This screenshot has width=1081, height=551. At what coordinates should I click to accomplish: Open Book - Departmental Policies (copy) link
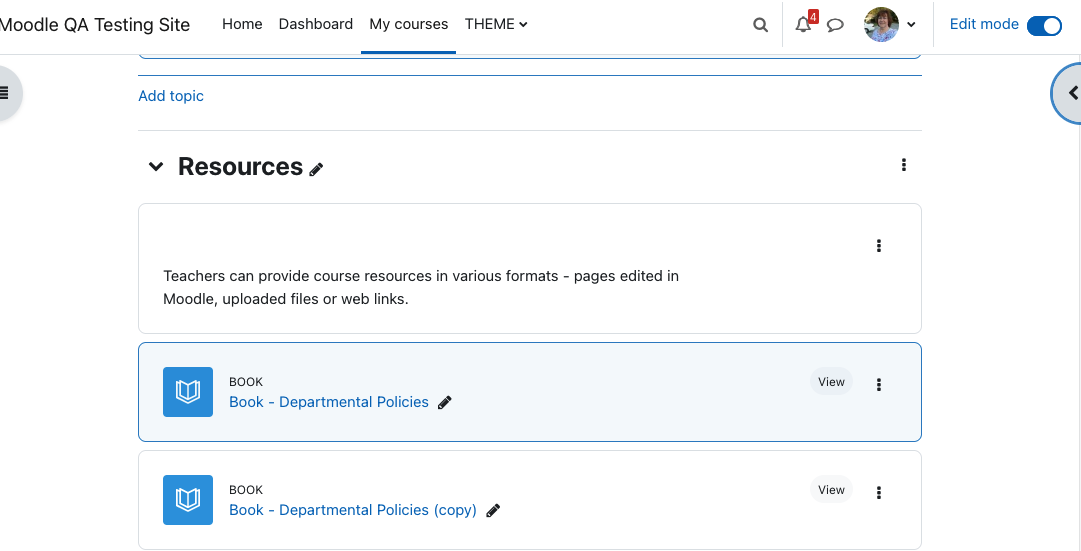click(x=353, y=510)
